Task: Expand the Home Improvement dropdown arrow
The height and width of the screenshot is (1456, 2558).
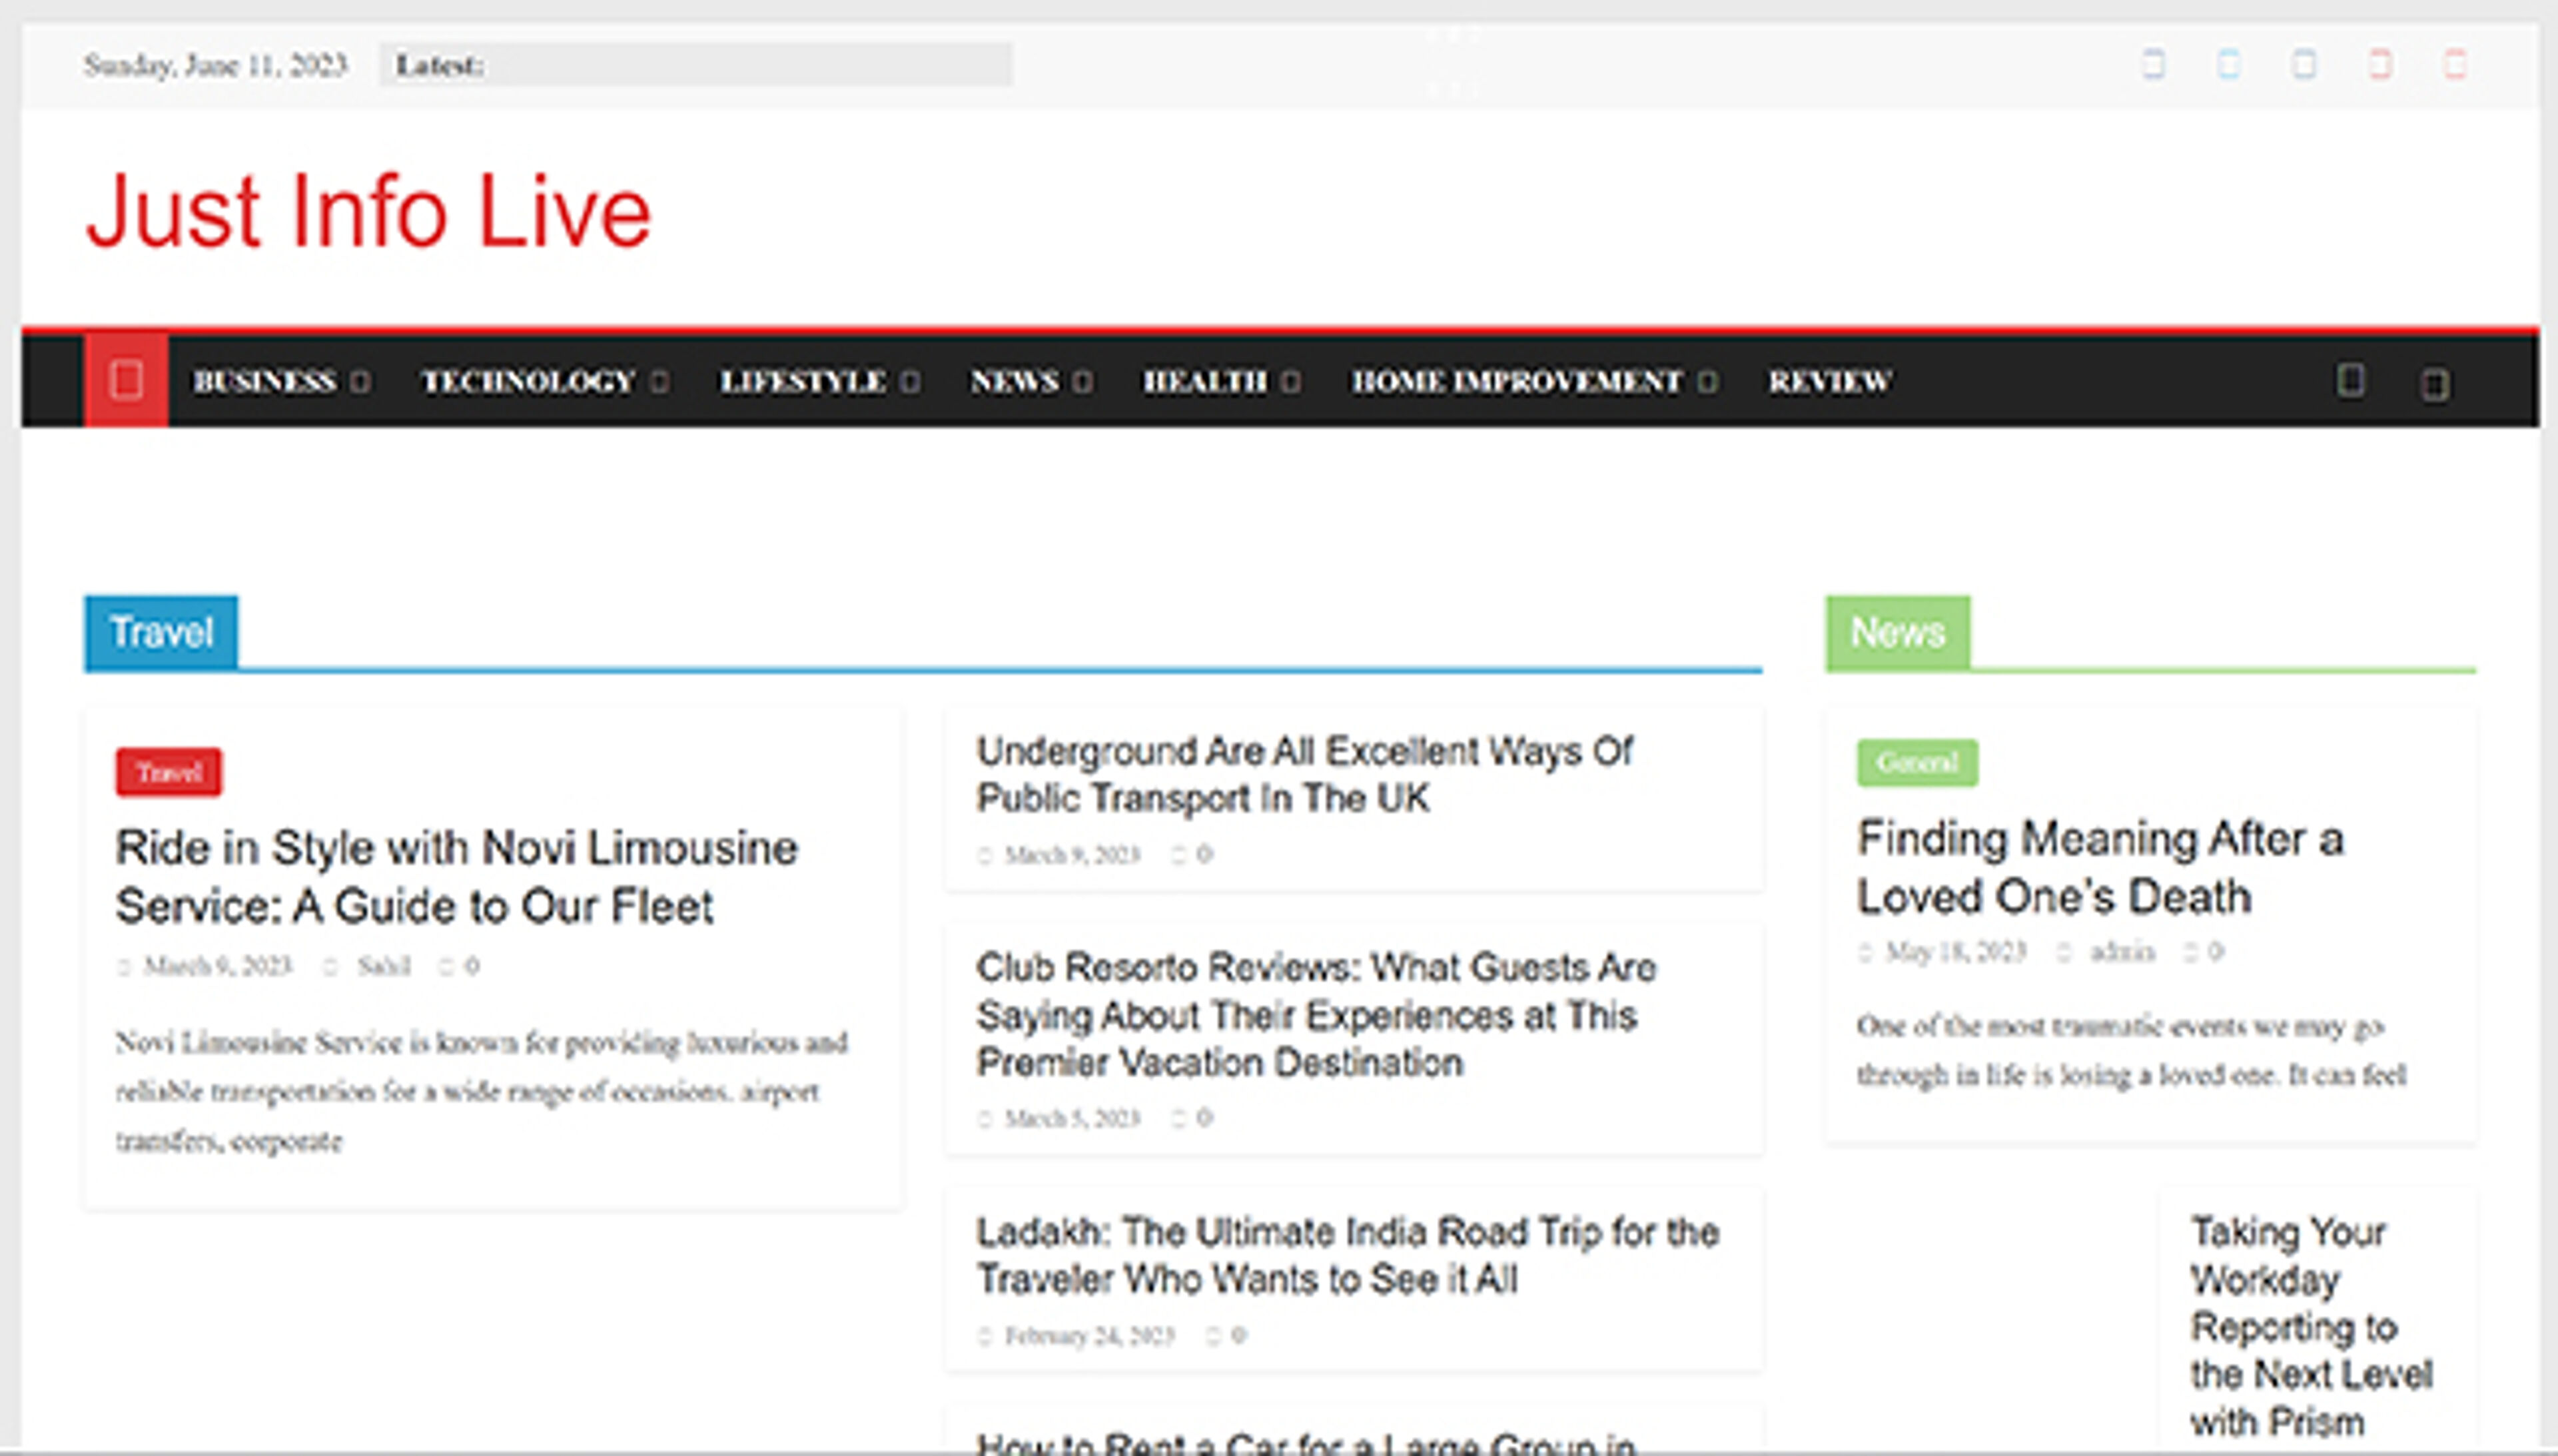Action: click(1708, 382)
